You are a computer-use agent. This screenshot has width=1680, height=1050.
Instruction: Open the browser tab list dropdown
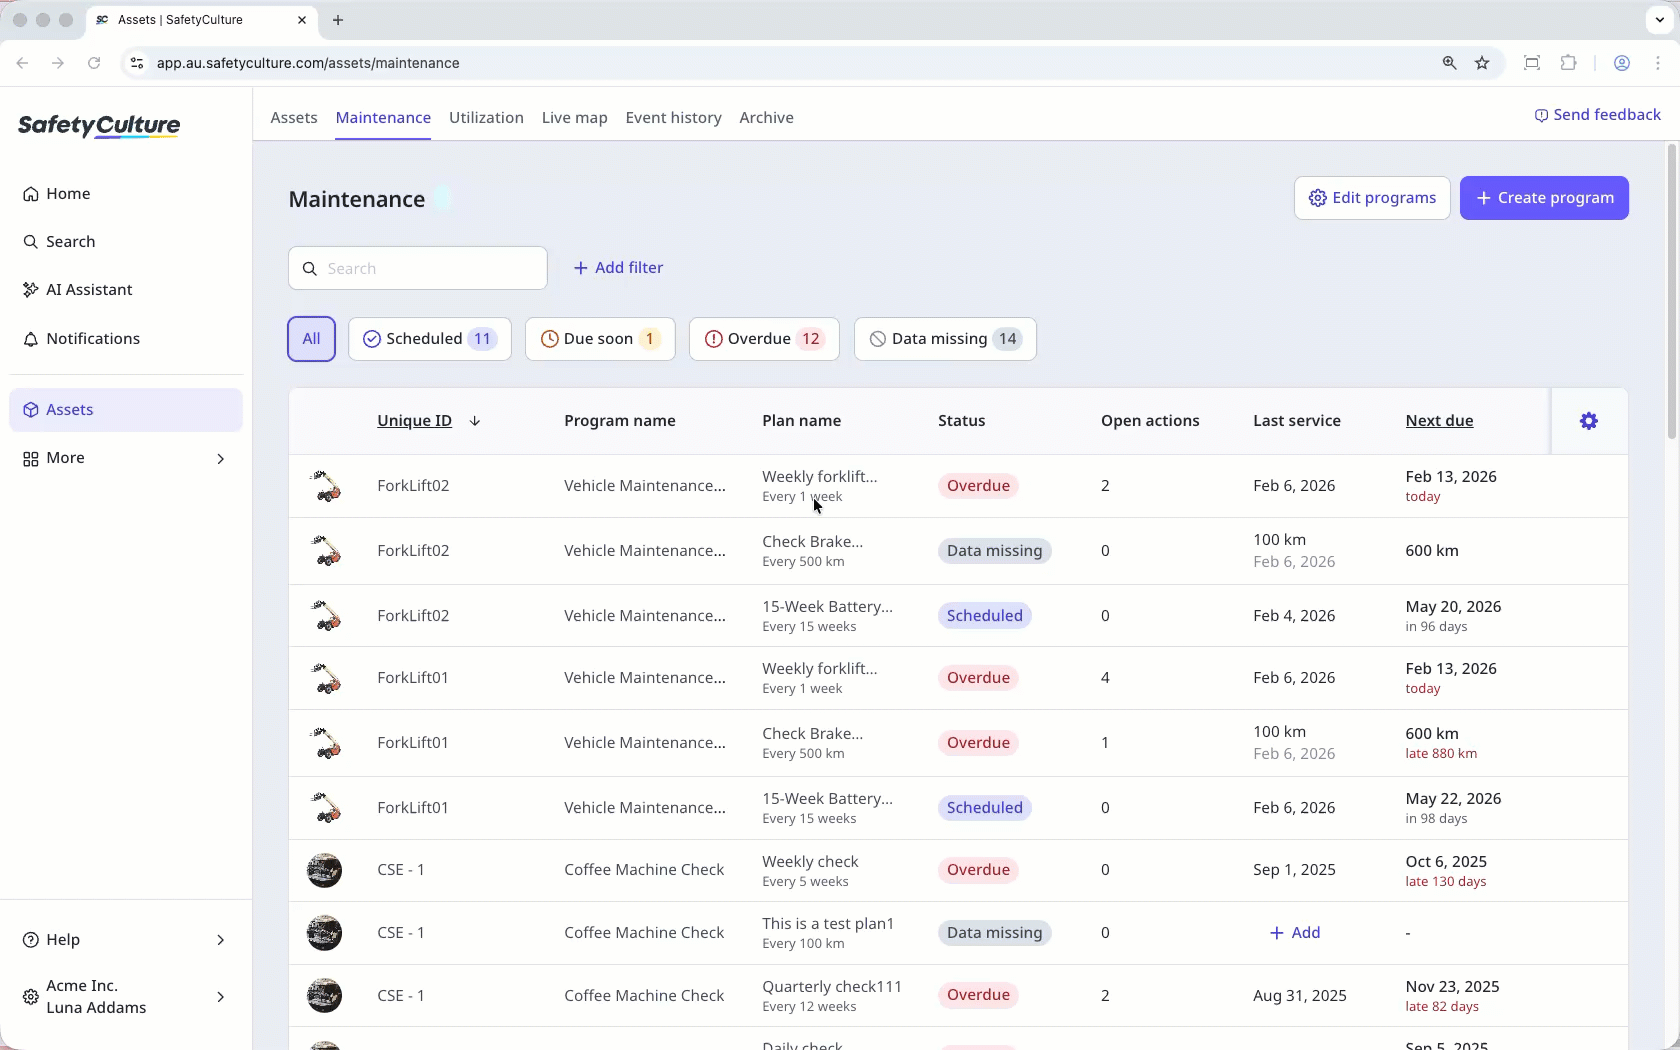tap(1659, 20)
